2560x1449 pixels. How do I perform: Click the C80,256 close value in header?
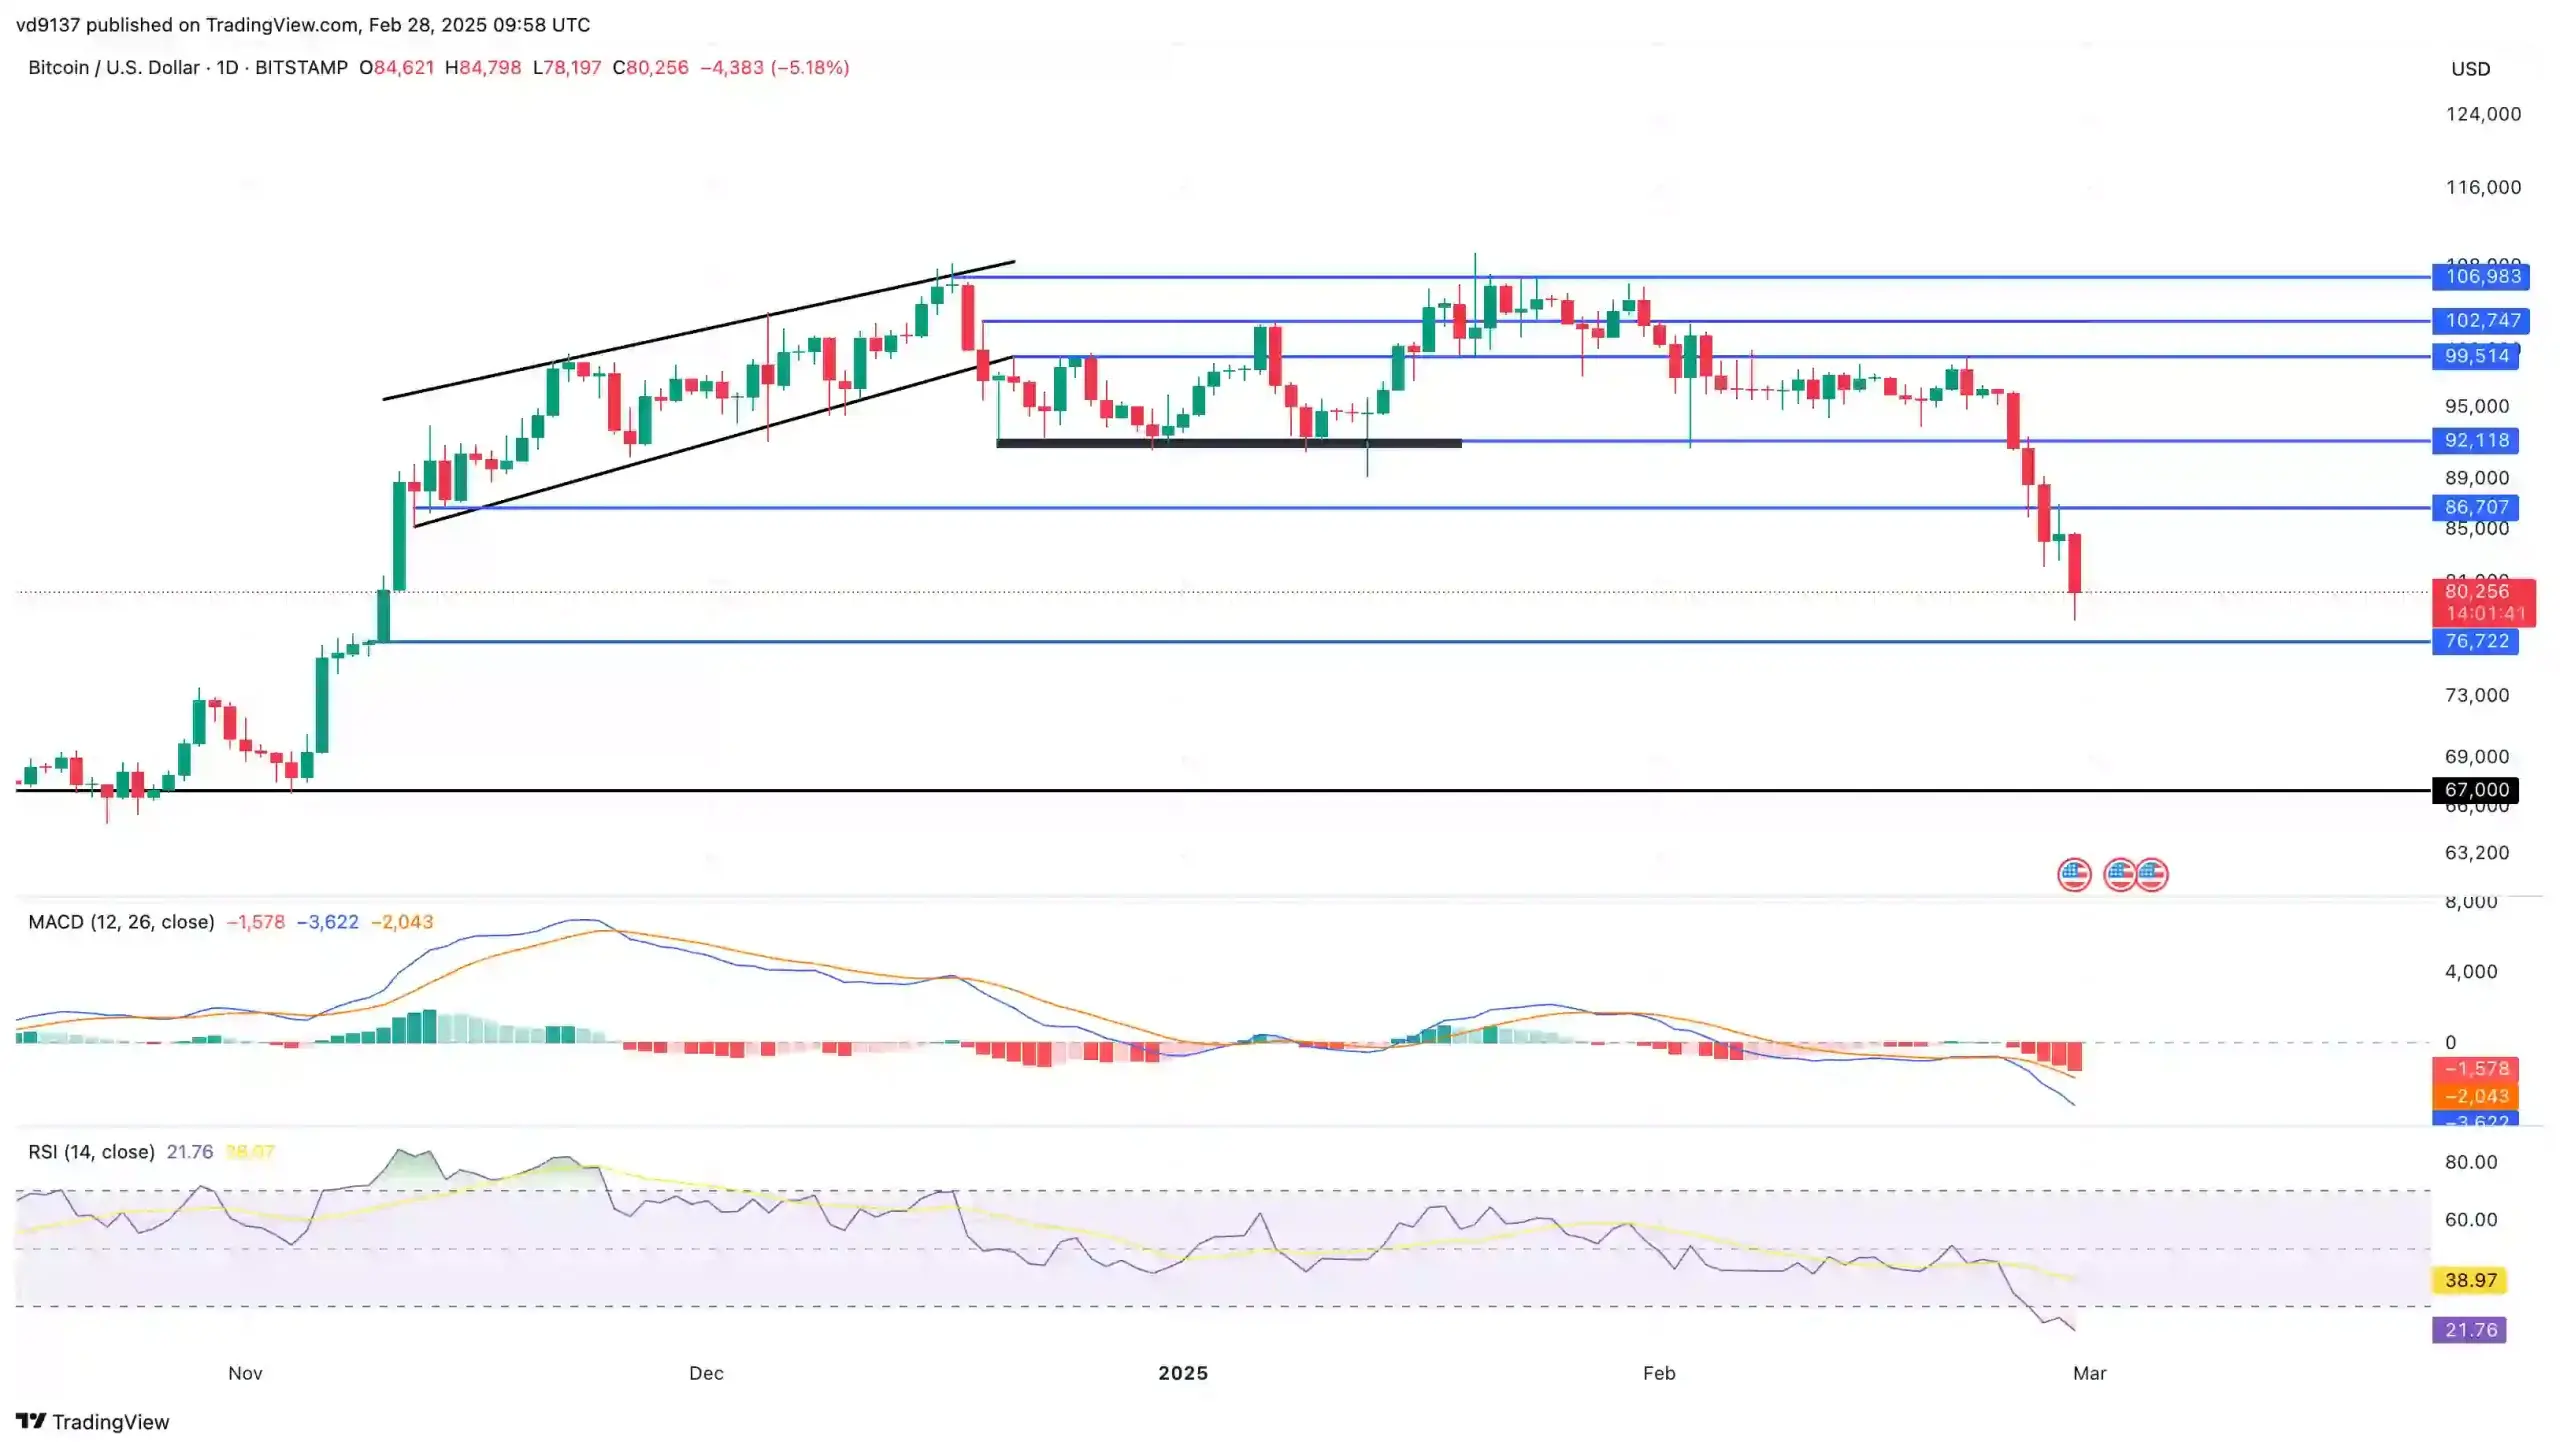(651, 68)
